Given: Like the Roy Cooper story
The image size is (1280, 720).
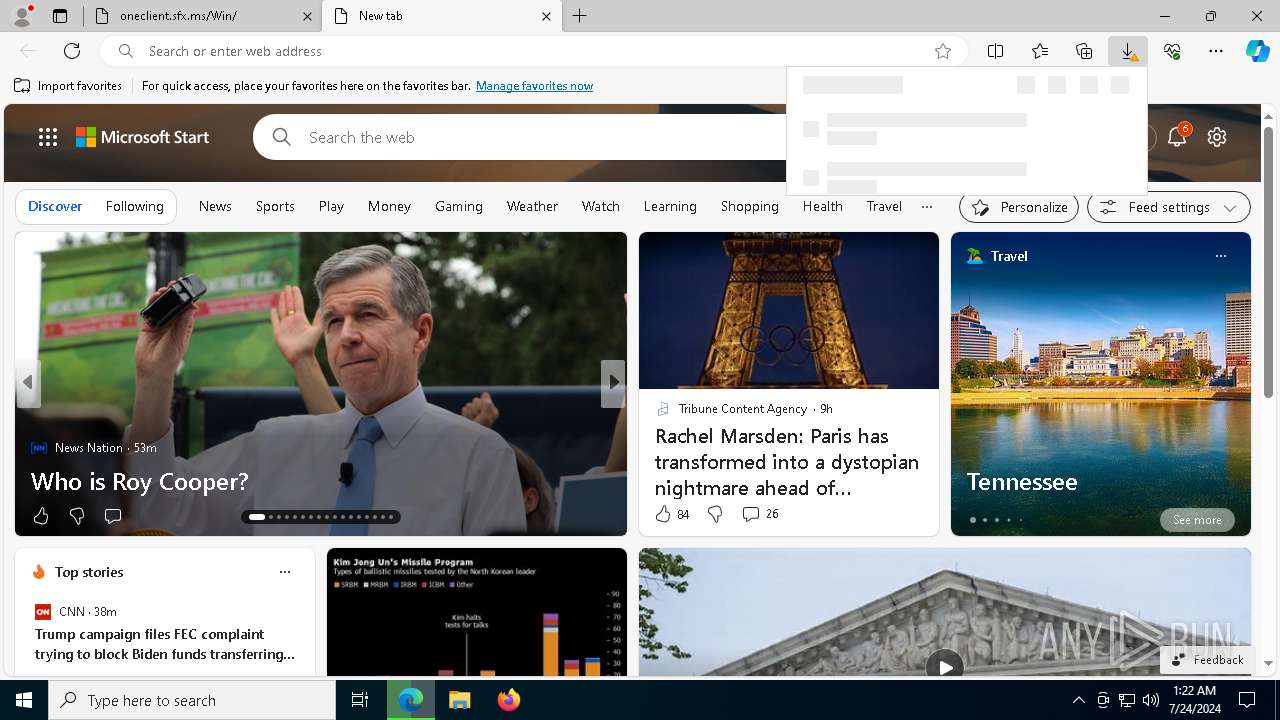Looking at the screenshot, I should tap(41, 516).
